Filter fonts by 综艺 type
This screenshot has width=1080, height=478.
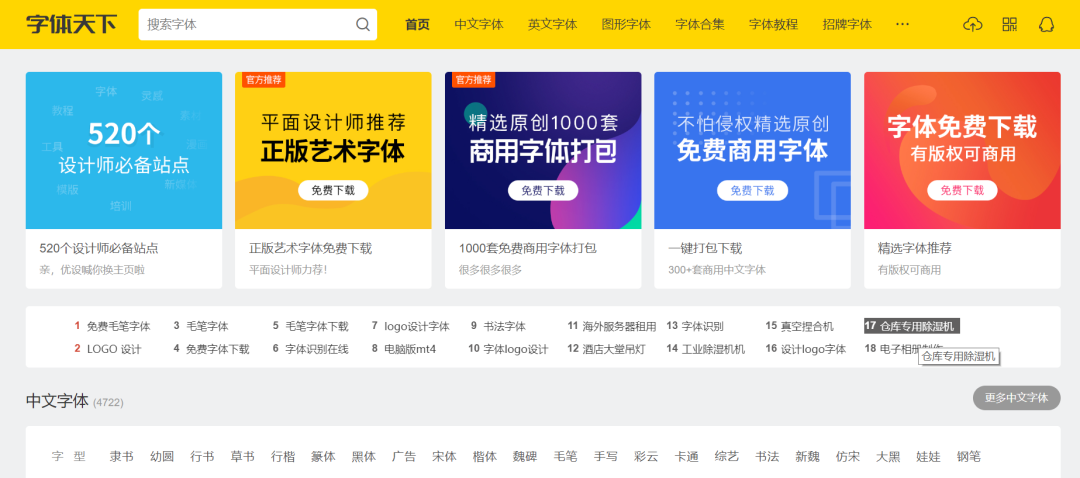click(727, 457)
